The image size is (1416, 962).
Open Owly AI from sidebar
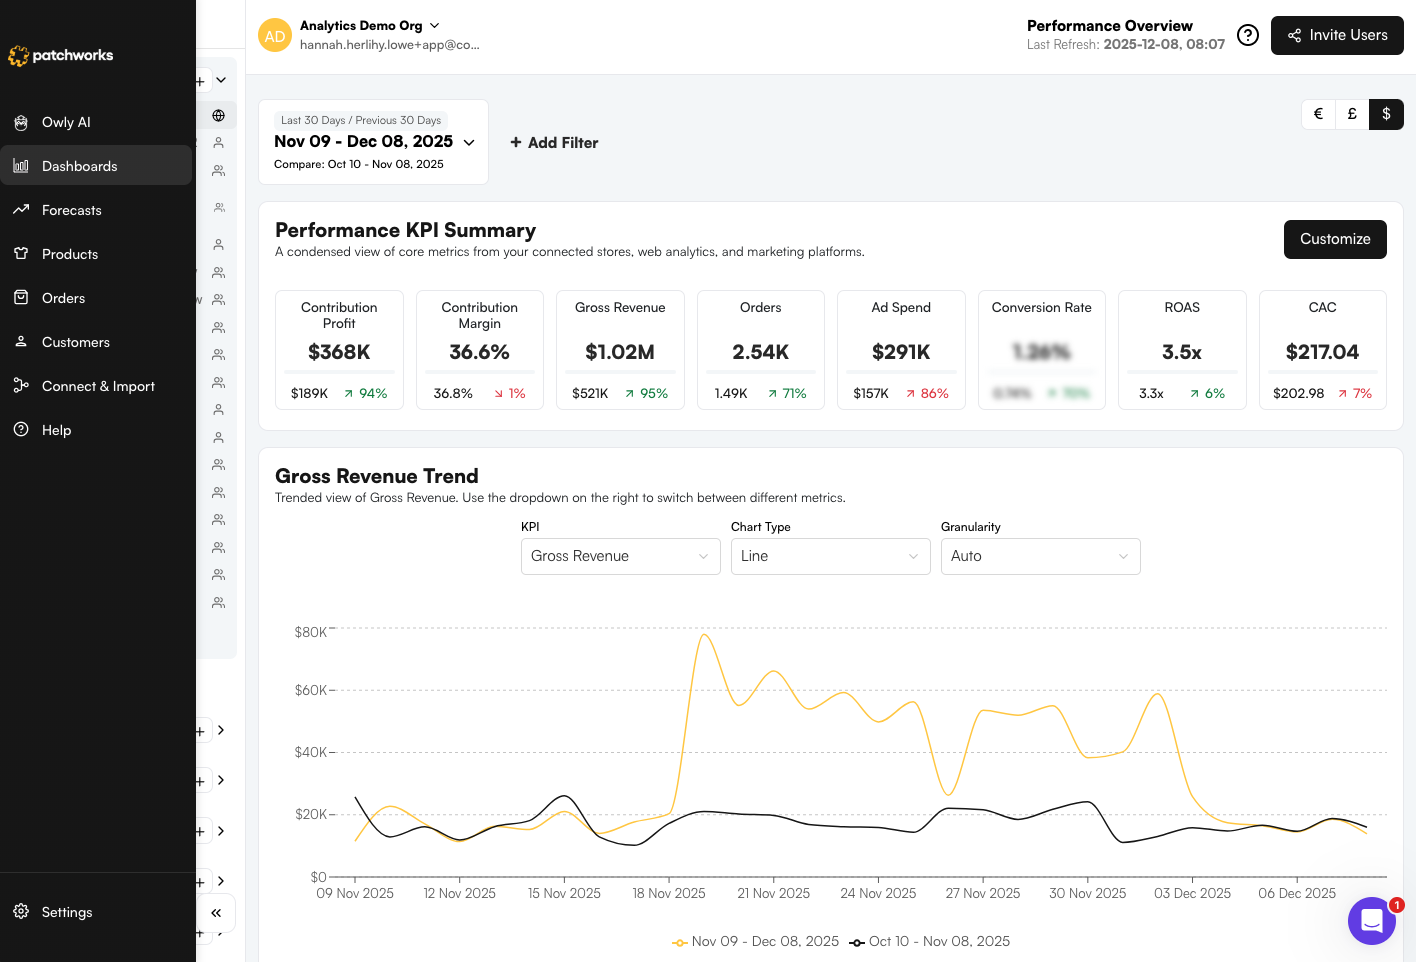point(66,122)
